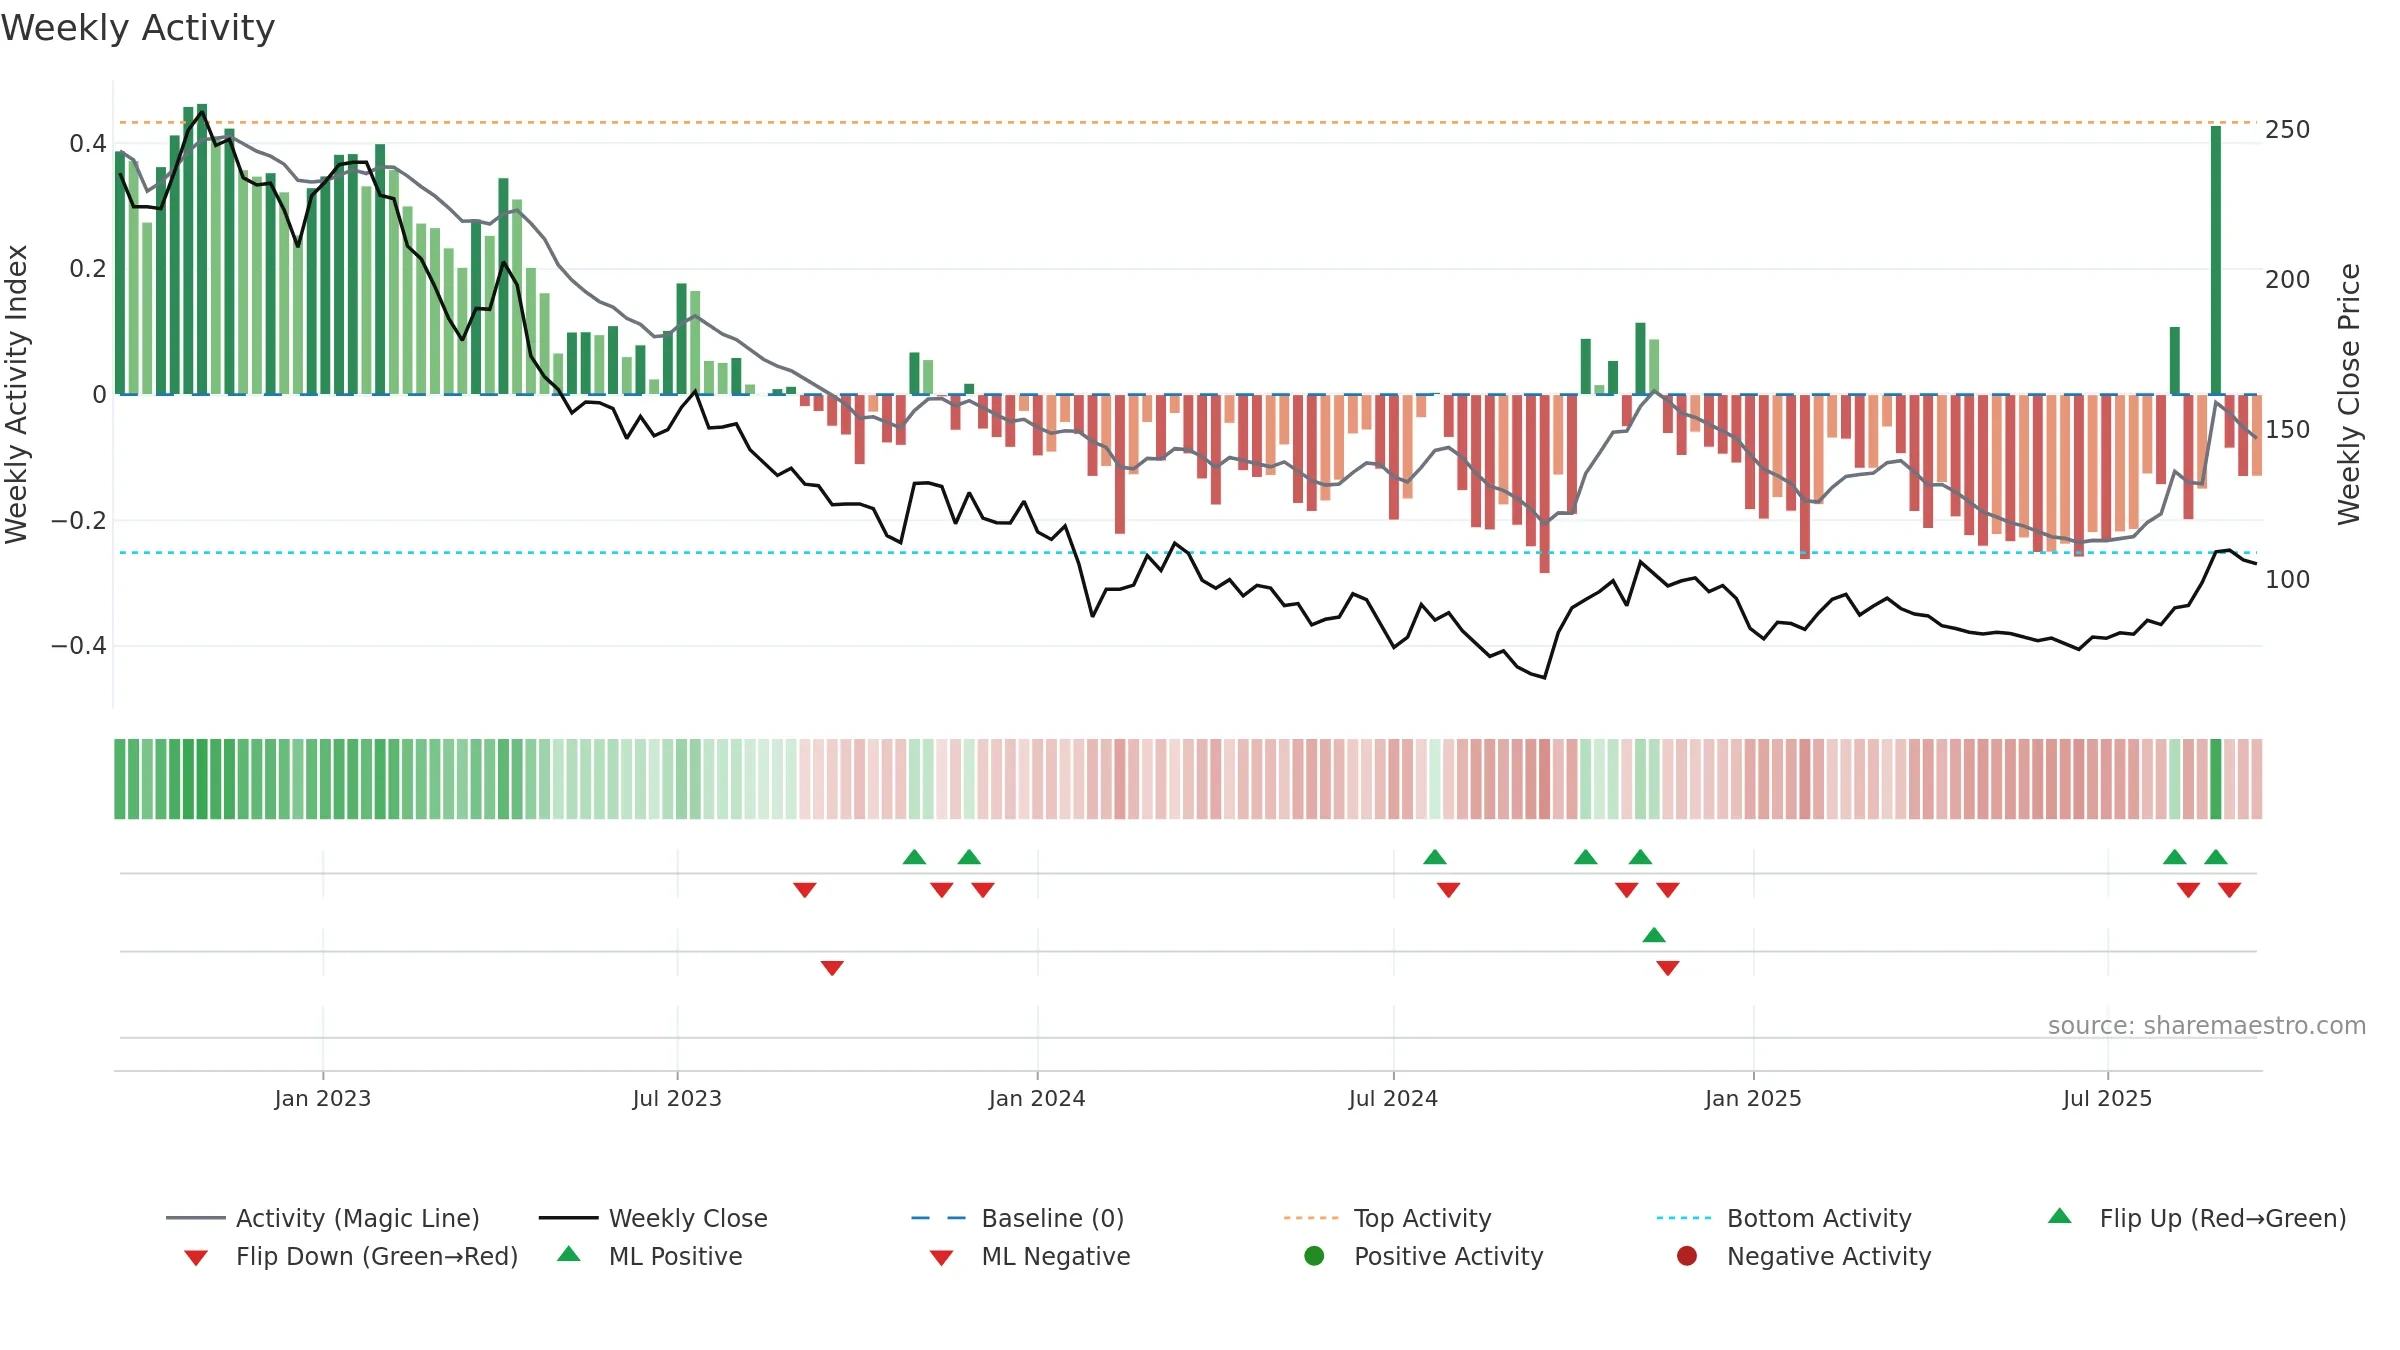
Task: Click the flip-up triangle just after Jul 2024
Action: (x=1435, y=857)
